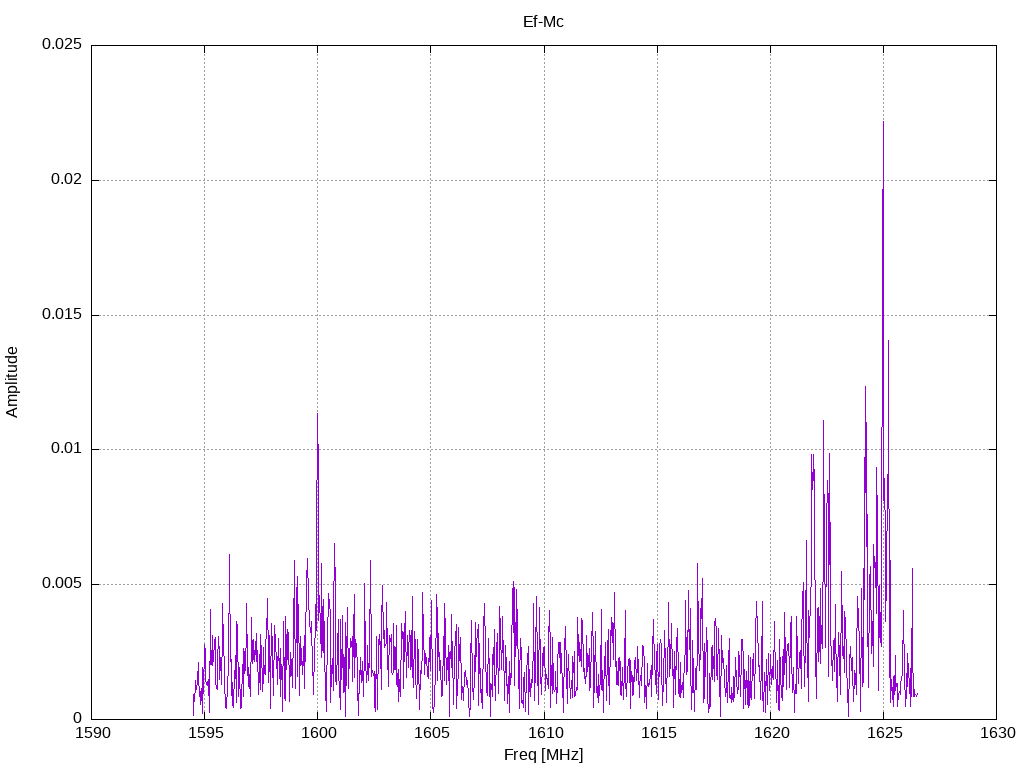The image size is (1024, 768).
Task: Click the 1625 x-axis tick label
Action: pyautogui.click(x=884, y=733)
